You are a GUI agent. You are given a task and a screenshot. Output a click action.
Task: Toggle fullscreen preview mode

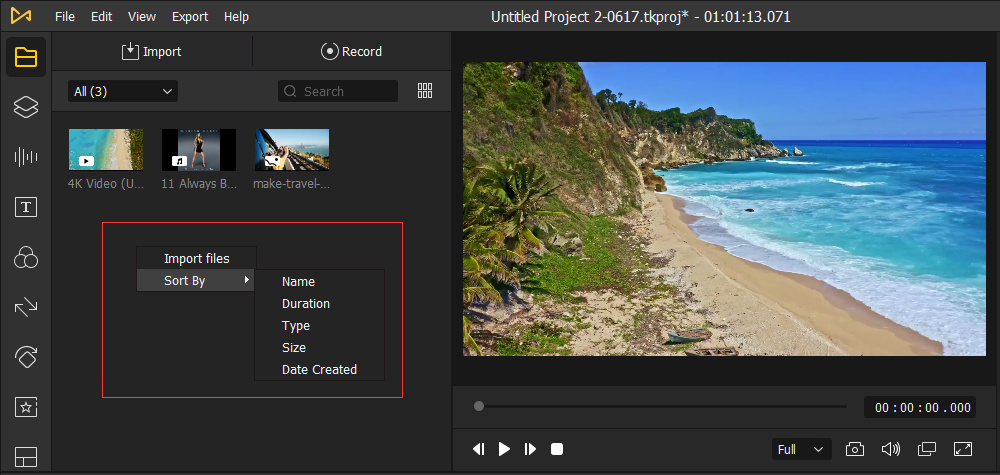point(963,449)
